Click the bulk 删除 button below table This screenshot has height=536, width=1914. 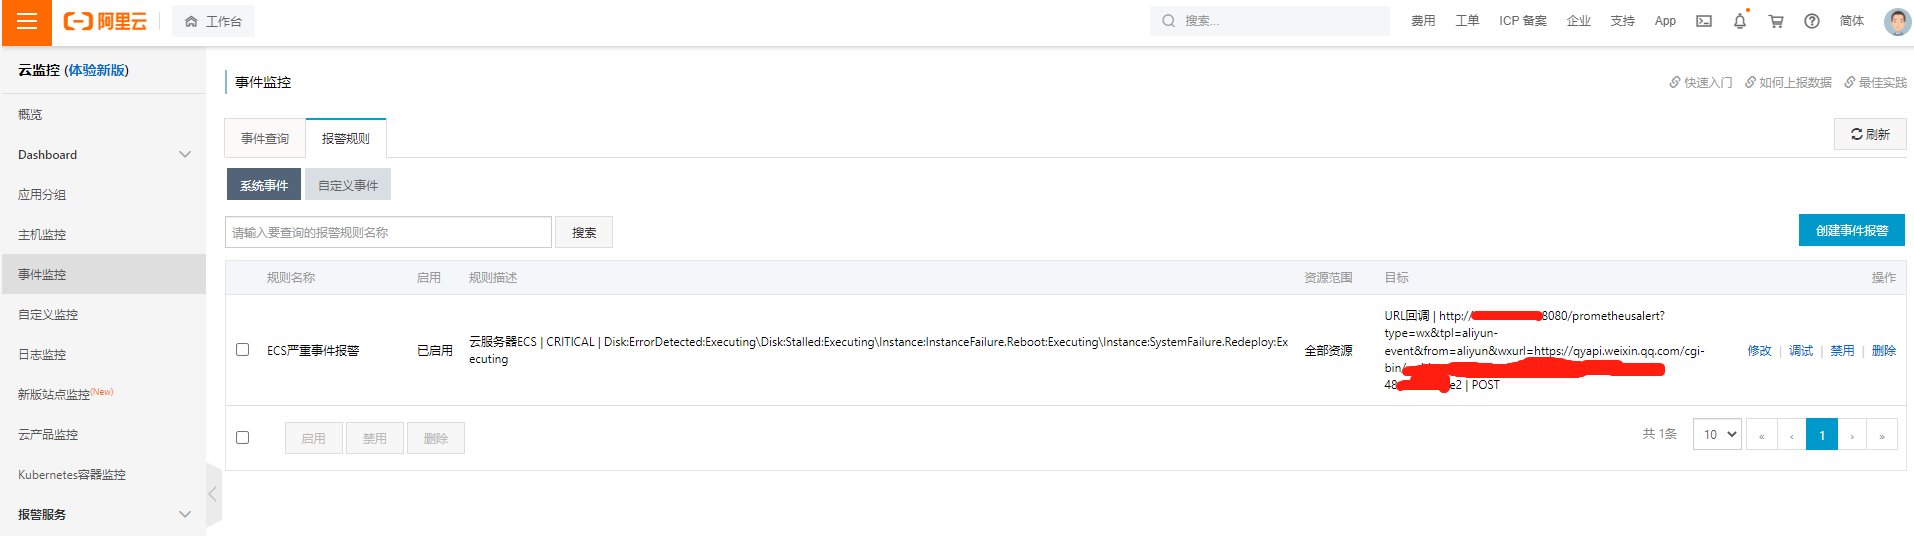(x=436, y=438)
